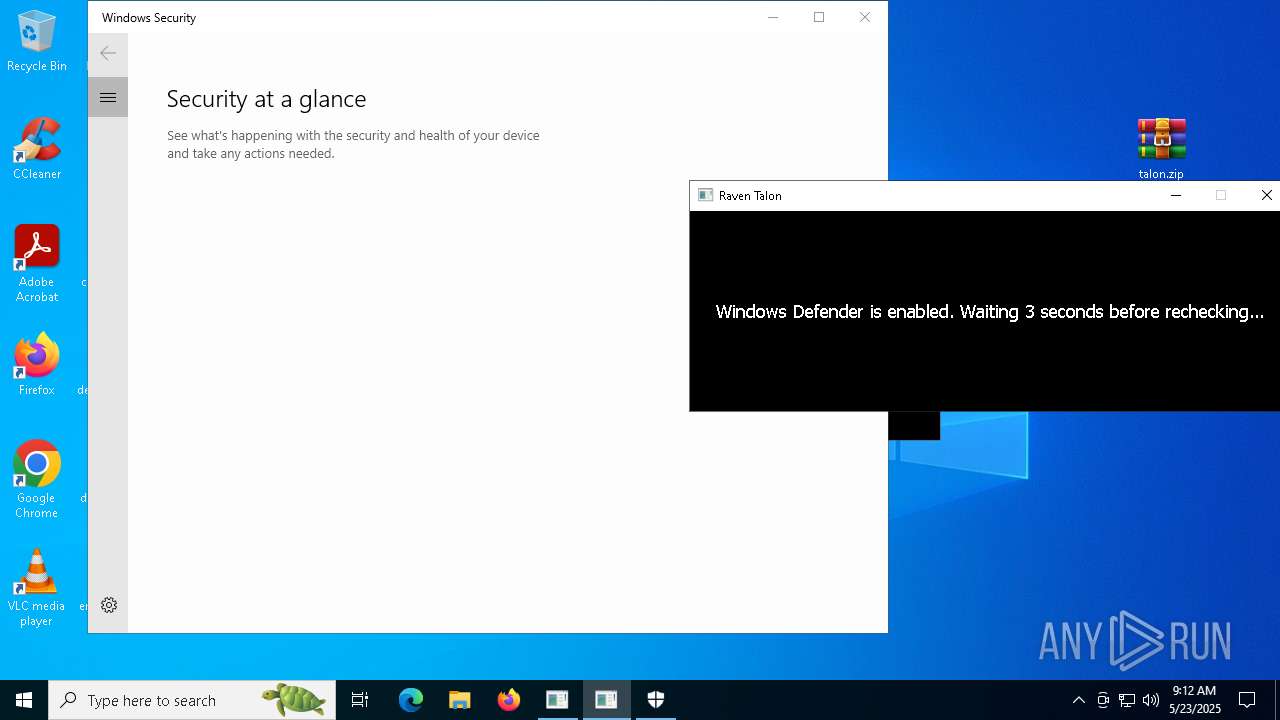Maximize the Windows Security window
This screenshot has width=1280, height=720.
click(x=819, y=17)
